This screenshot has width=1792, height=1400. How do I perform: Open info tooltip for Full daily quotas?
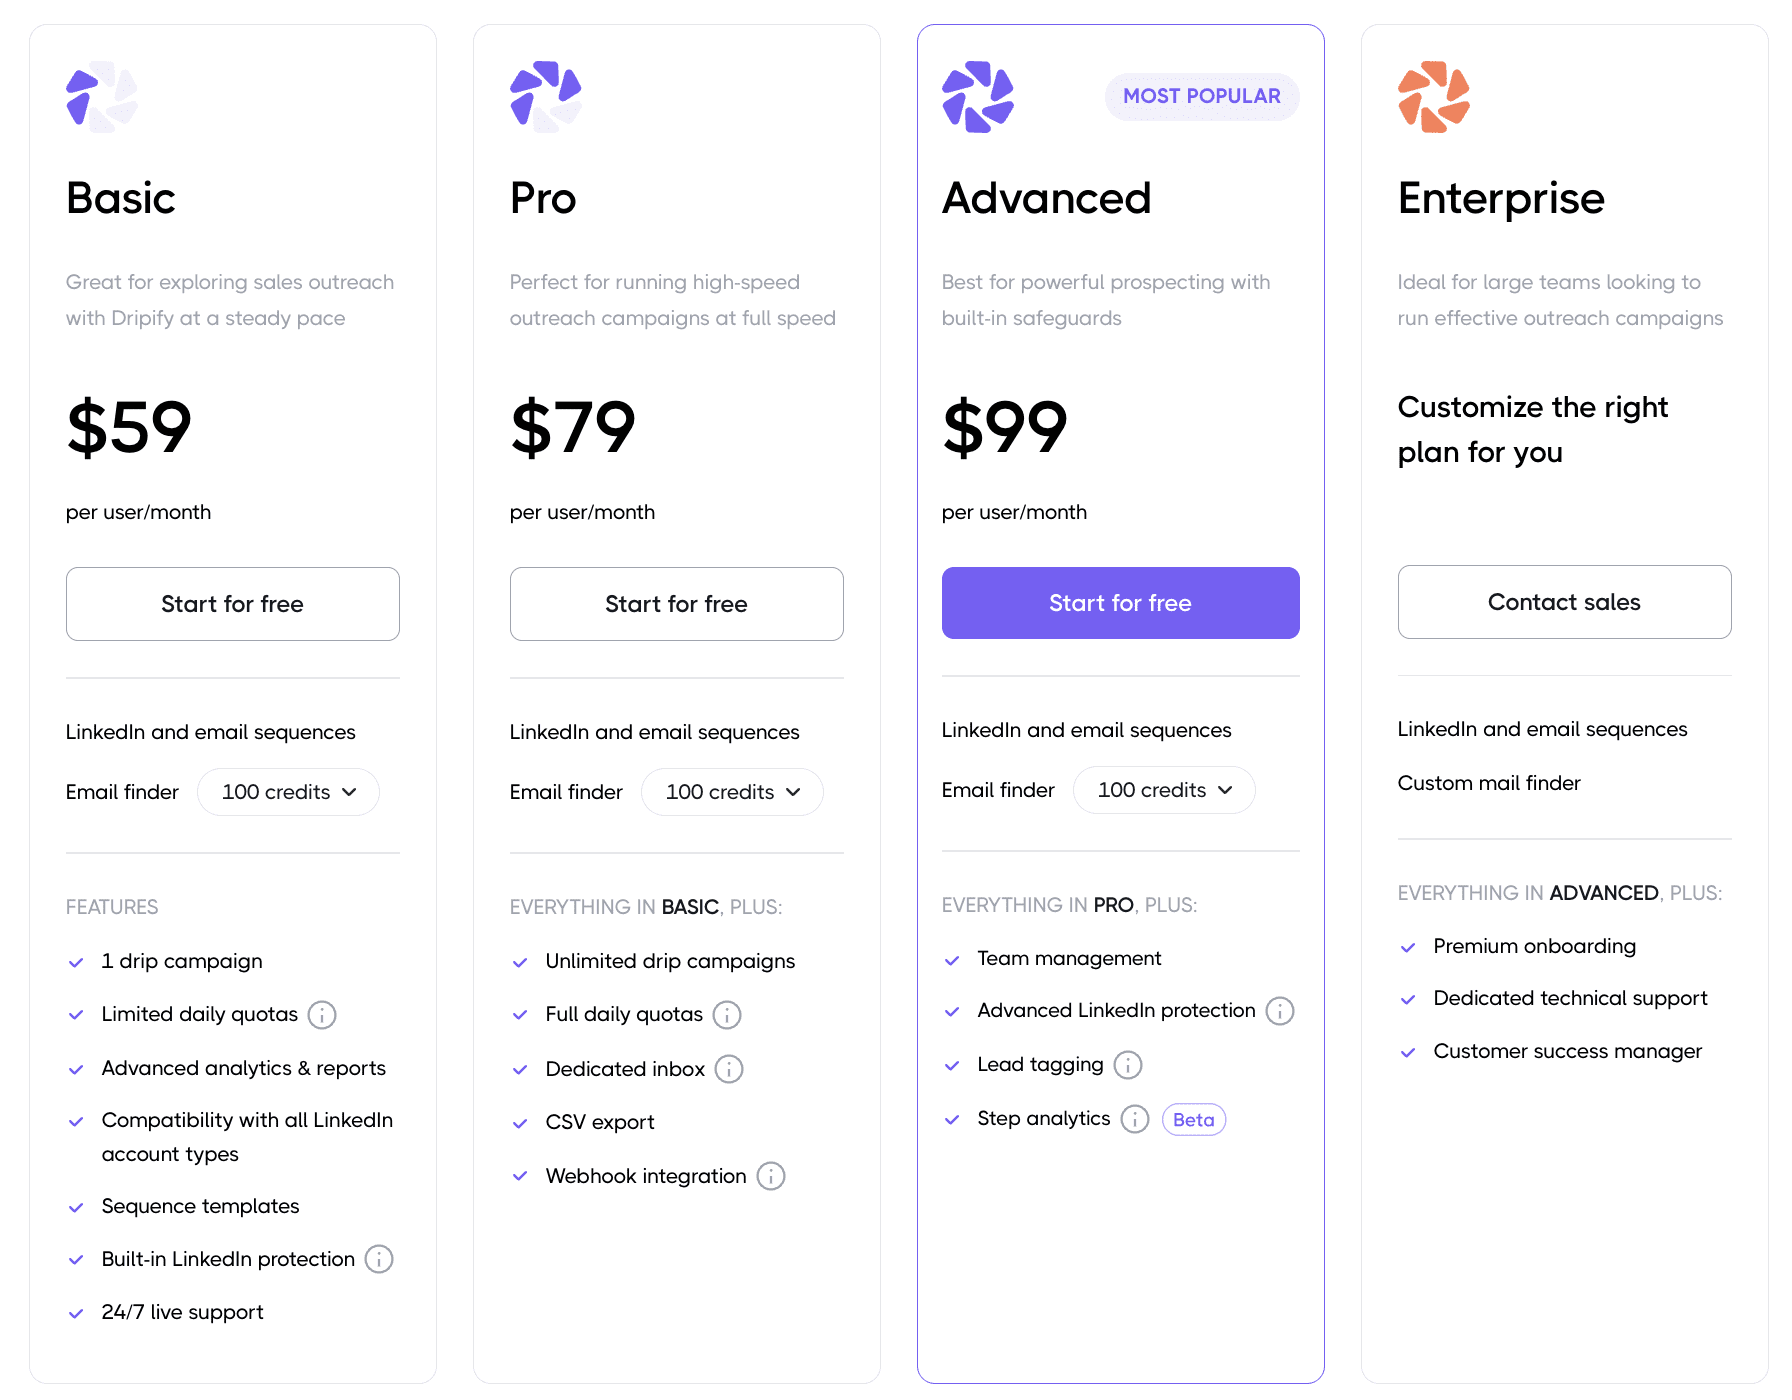point(727,1015)
